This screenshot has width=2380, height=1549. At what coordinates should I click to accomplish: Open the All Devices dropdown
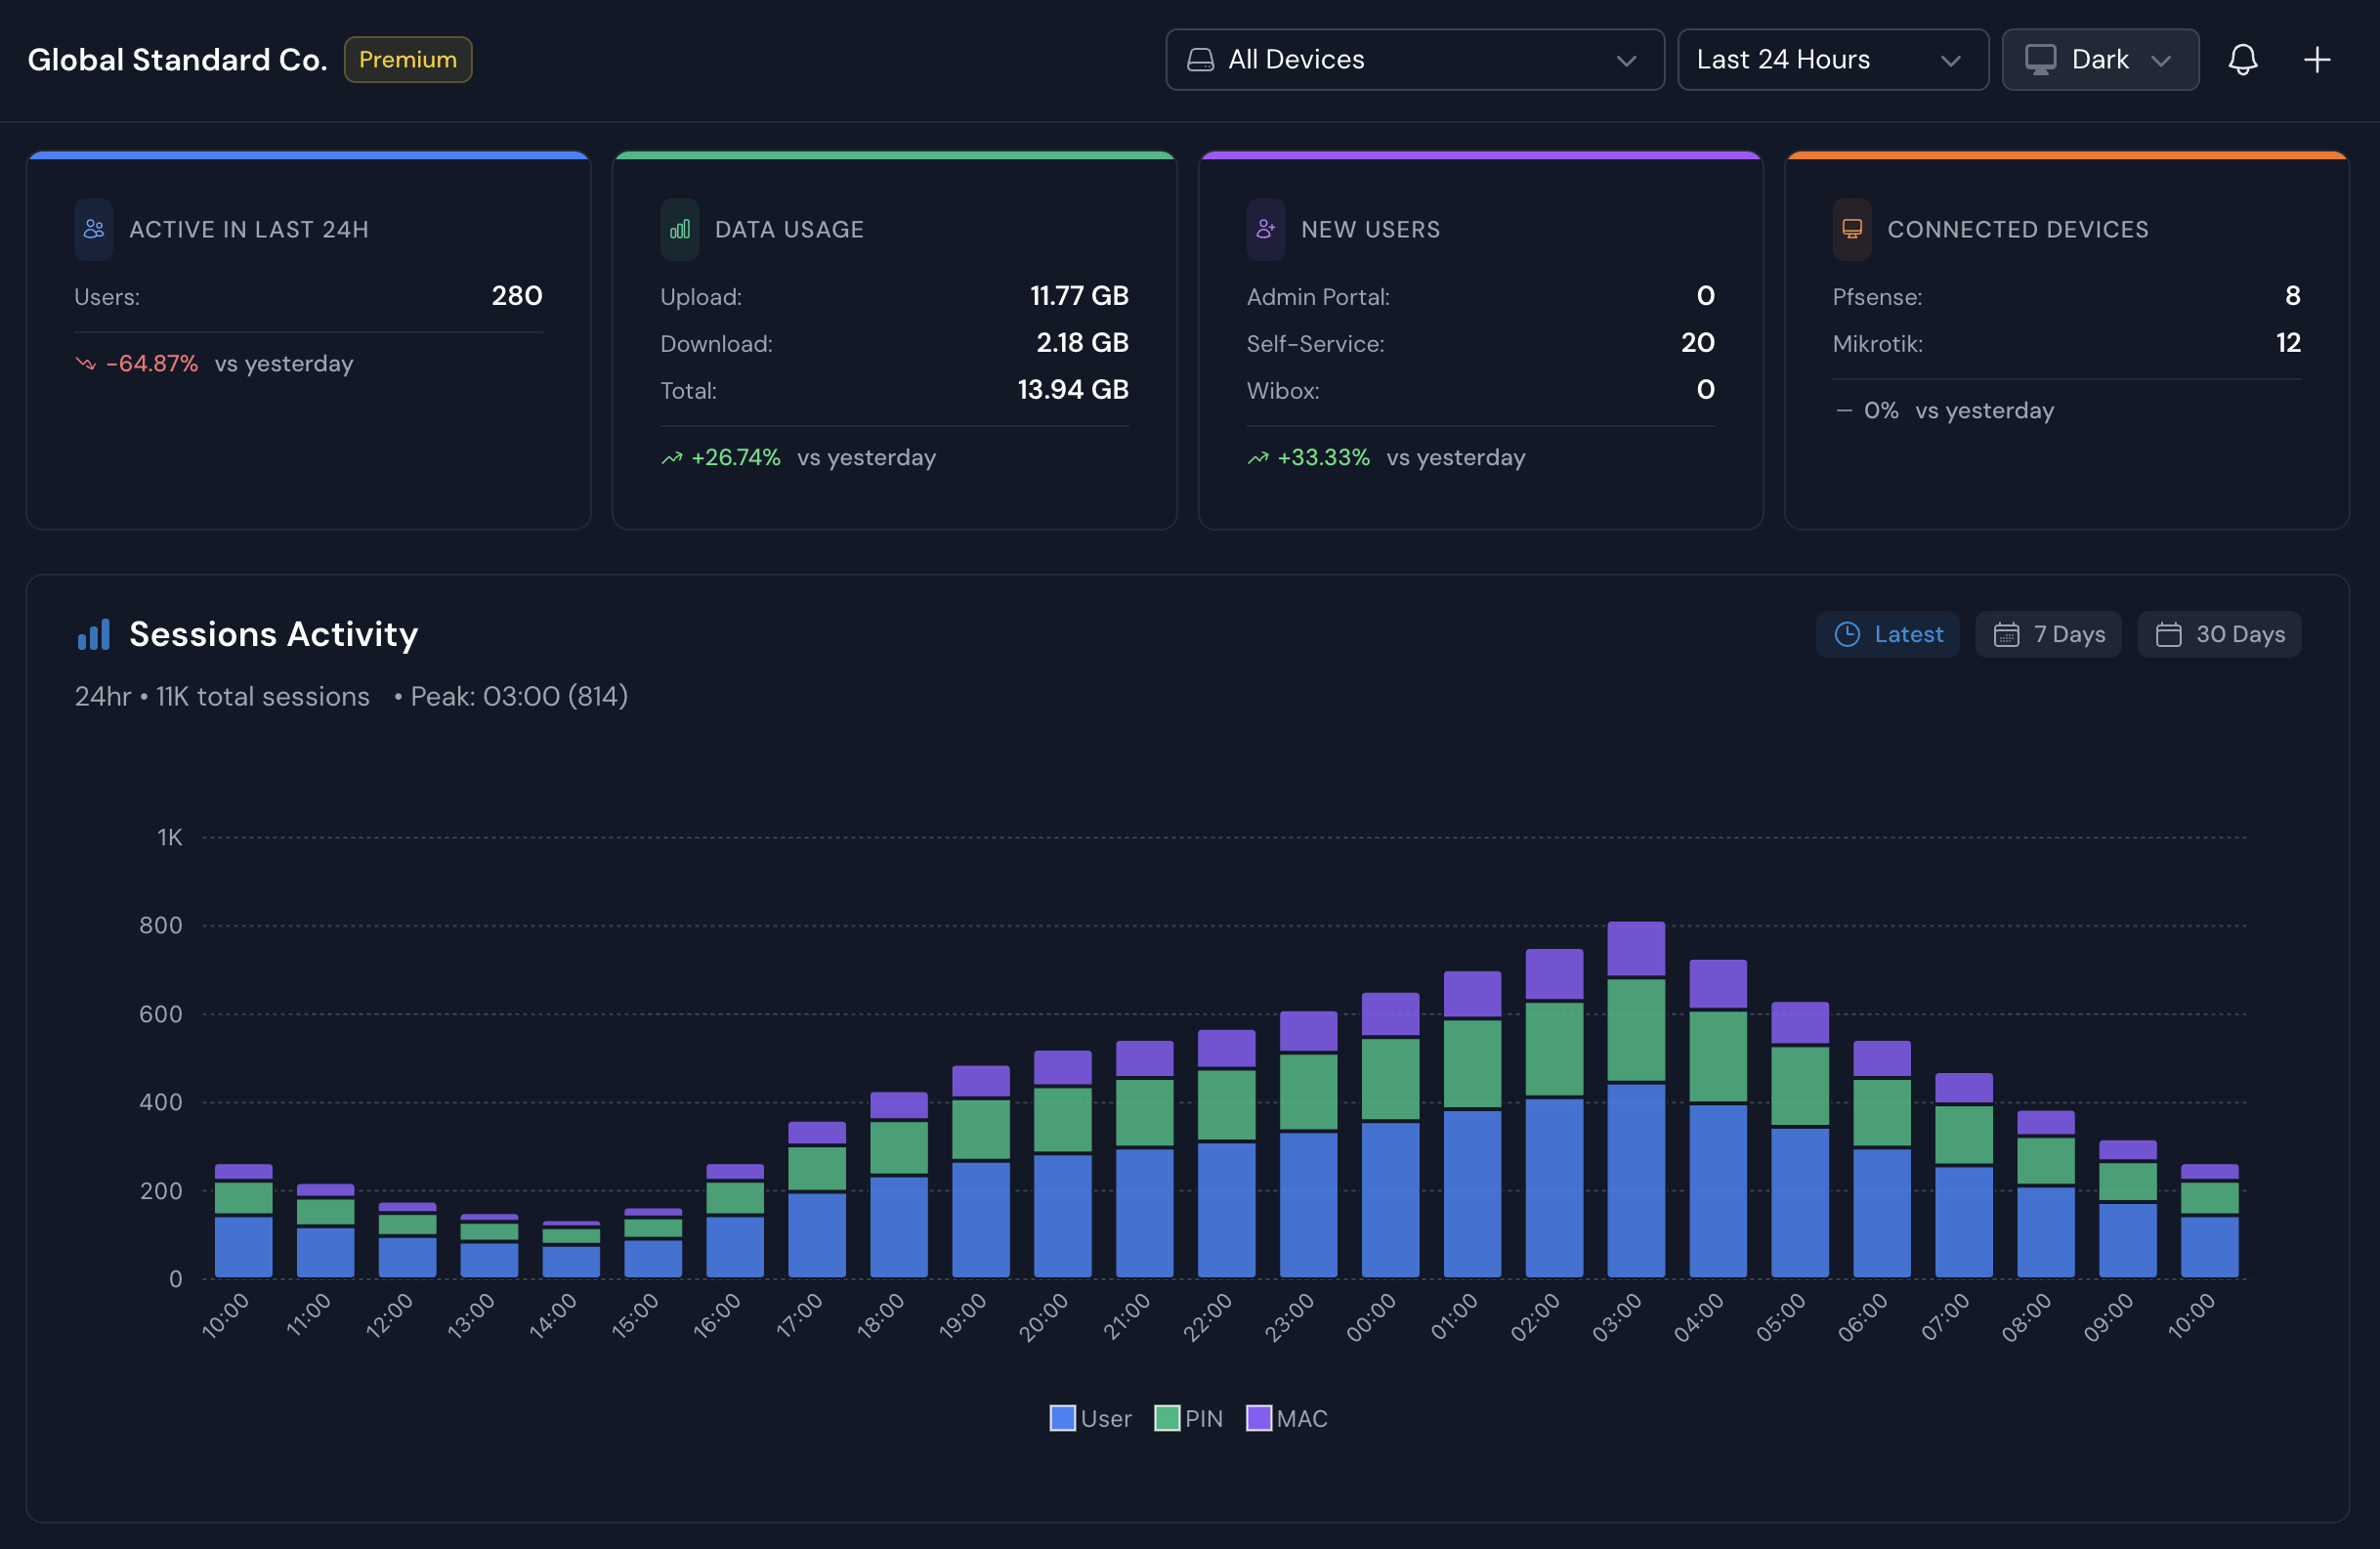1414,60
